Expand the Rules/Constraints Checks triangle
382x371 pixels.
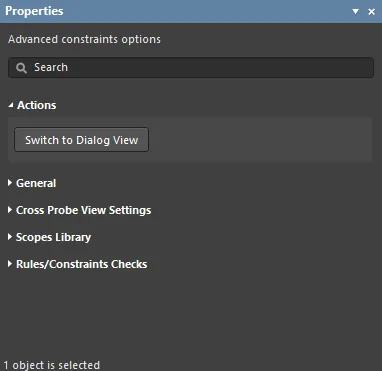(x=10, y=264)
